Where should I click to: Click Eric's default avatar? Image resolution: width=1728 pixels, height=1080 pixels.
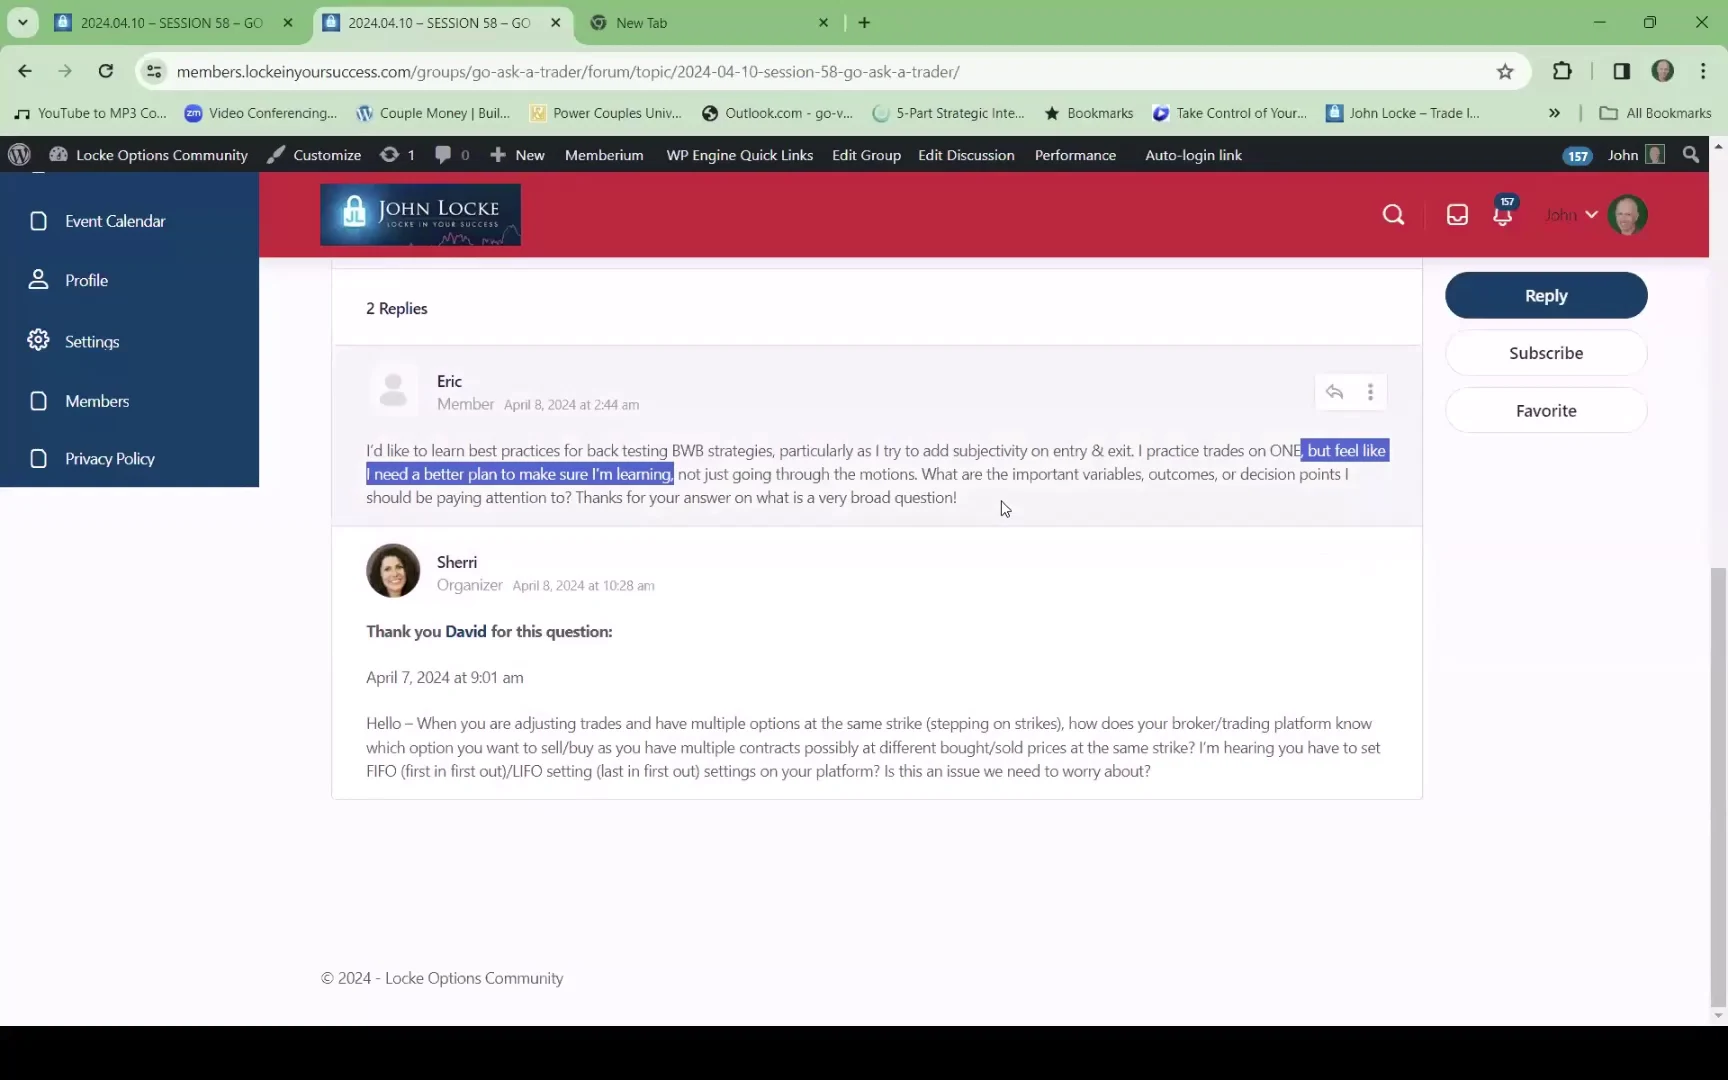click(393, 390)
